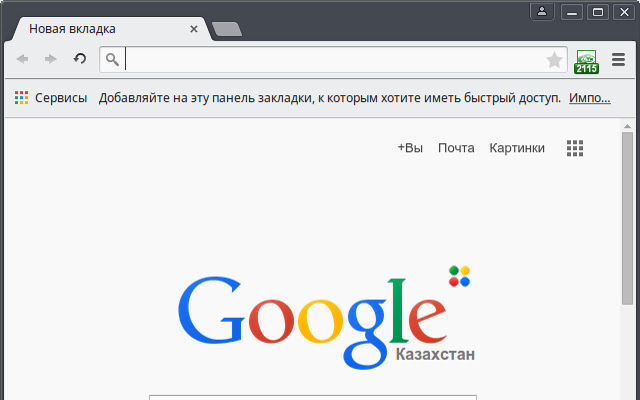Open the +Вы link
This screenshot has width=640, height=400.
[x=410, y=148]
